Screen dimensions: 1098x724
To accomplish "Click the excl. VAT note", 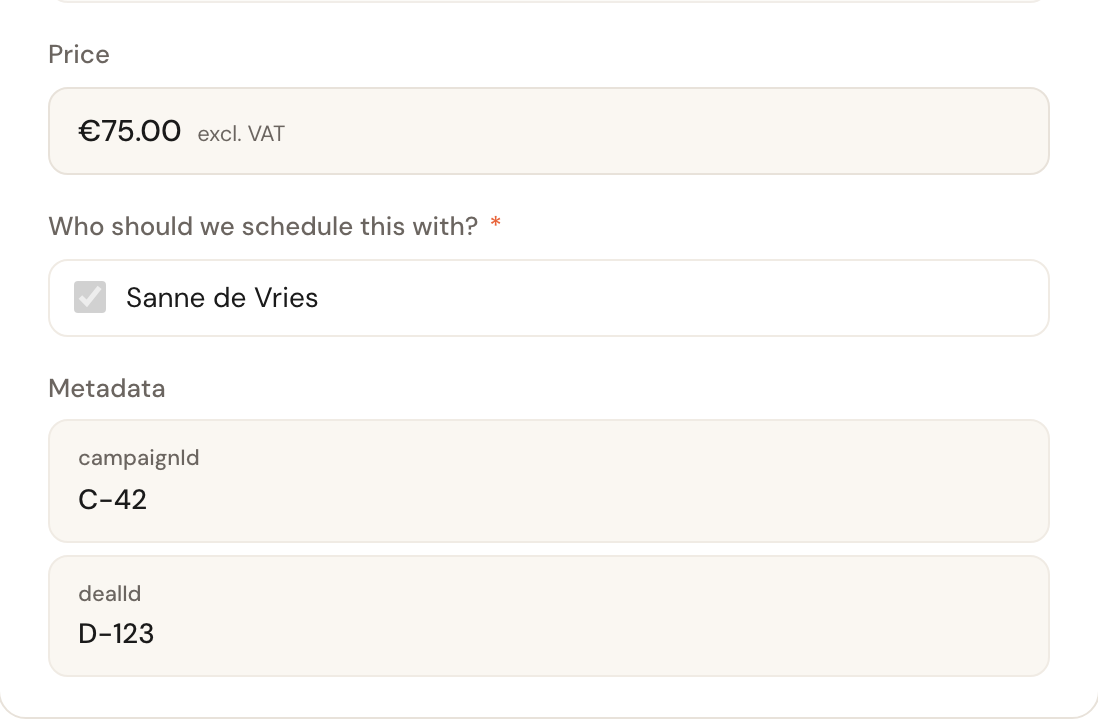I will pyautogui.click(x=241, y=134).
